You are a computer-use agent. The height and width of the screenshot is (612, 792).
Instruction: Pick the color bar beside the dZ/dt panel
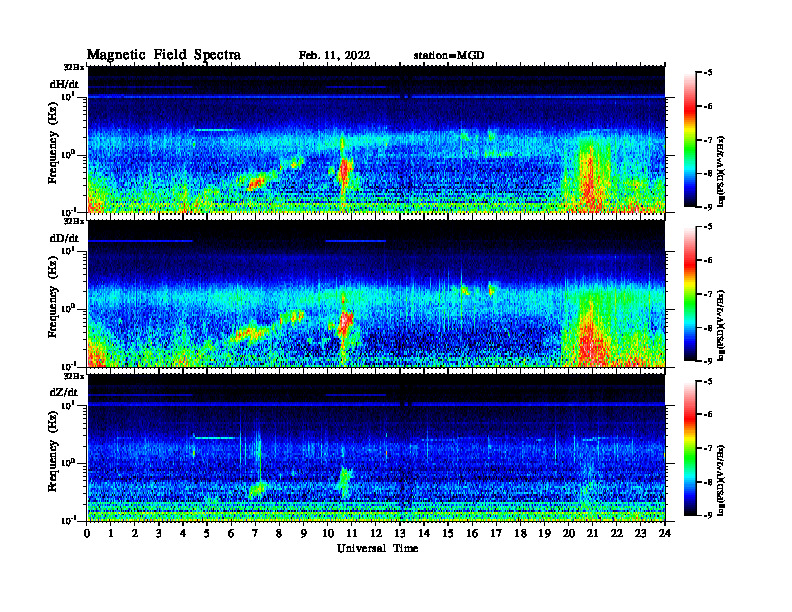[x=690, y=448]
